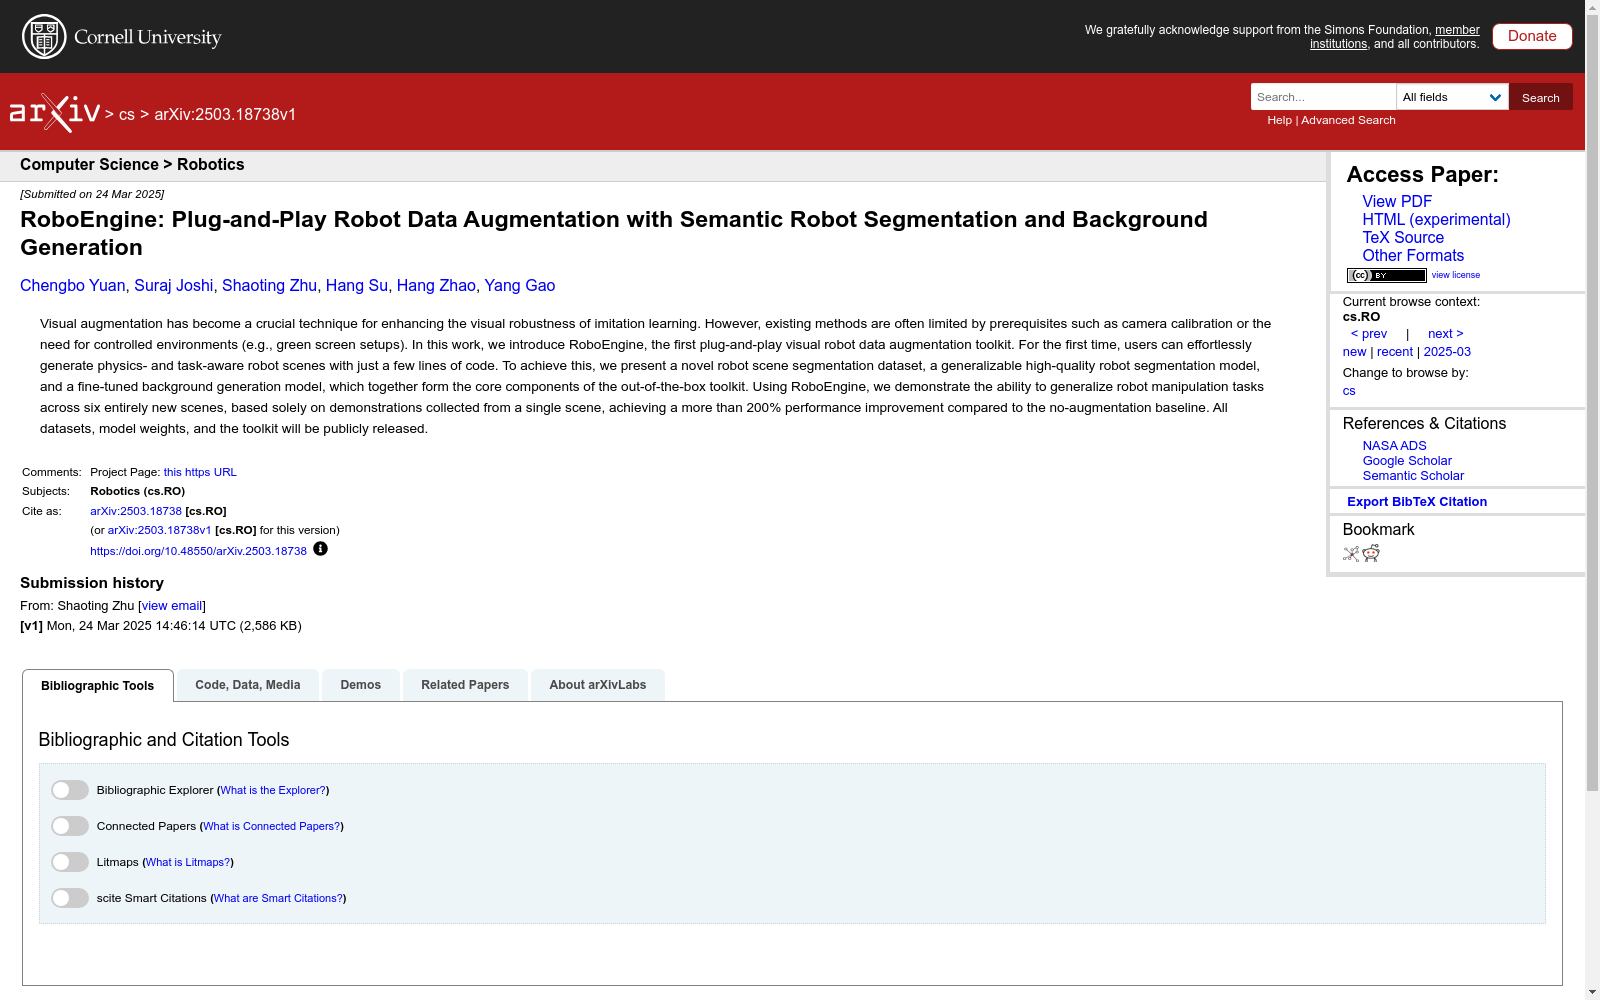The height and width of the screenshot is (1000, 1600).
Task: Click arXiv:2503.18738v1 version link
Action: click(x=160, y=530)
